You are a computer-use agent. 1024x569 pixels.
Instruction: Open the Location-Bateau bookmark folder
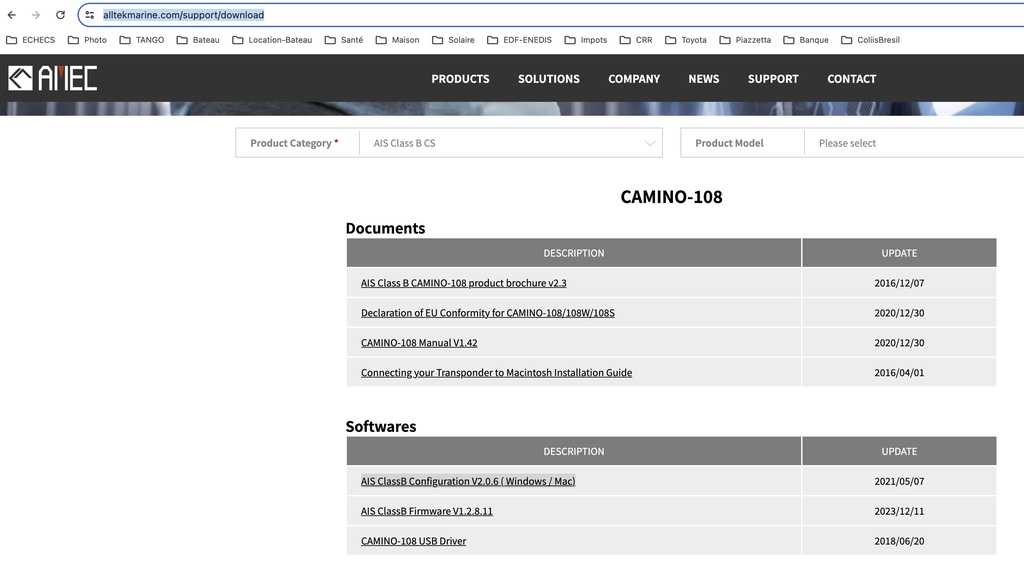(272, 40)
